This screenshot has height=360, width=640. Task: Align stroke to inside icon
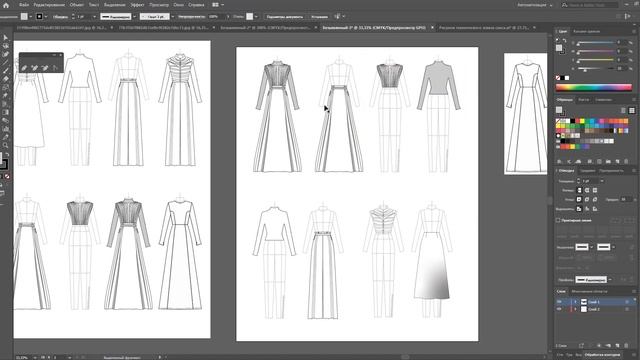[x=587, y=209]
